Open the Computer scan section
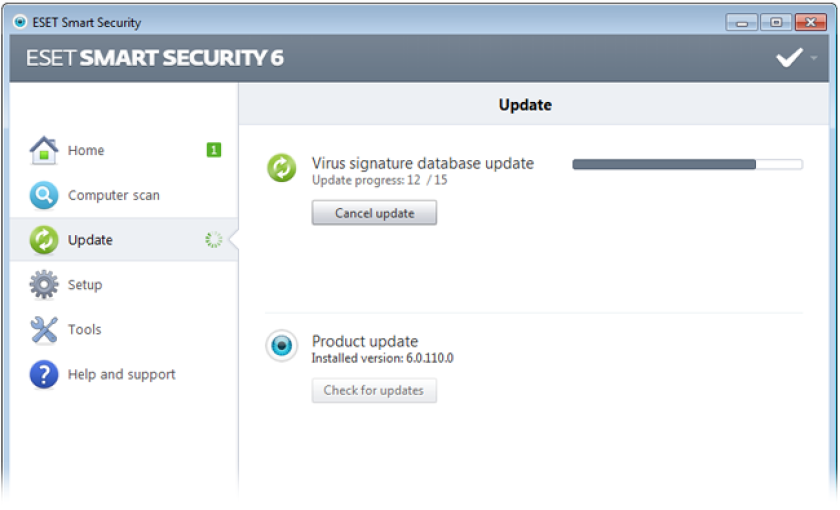This screenshot has height=510, width=840. coord(114,196)
